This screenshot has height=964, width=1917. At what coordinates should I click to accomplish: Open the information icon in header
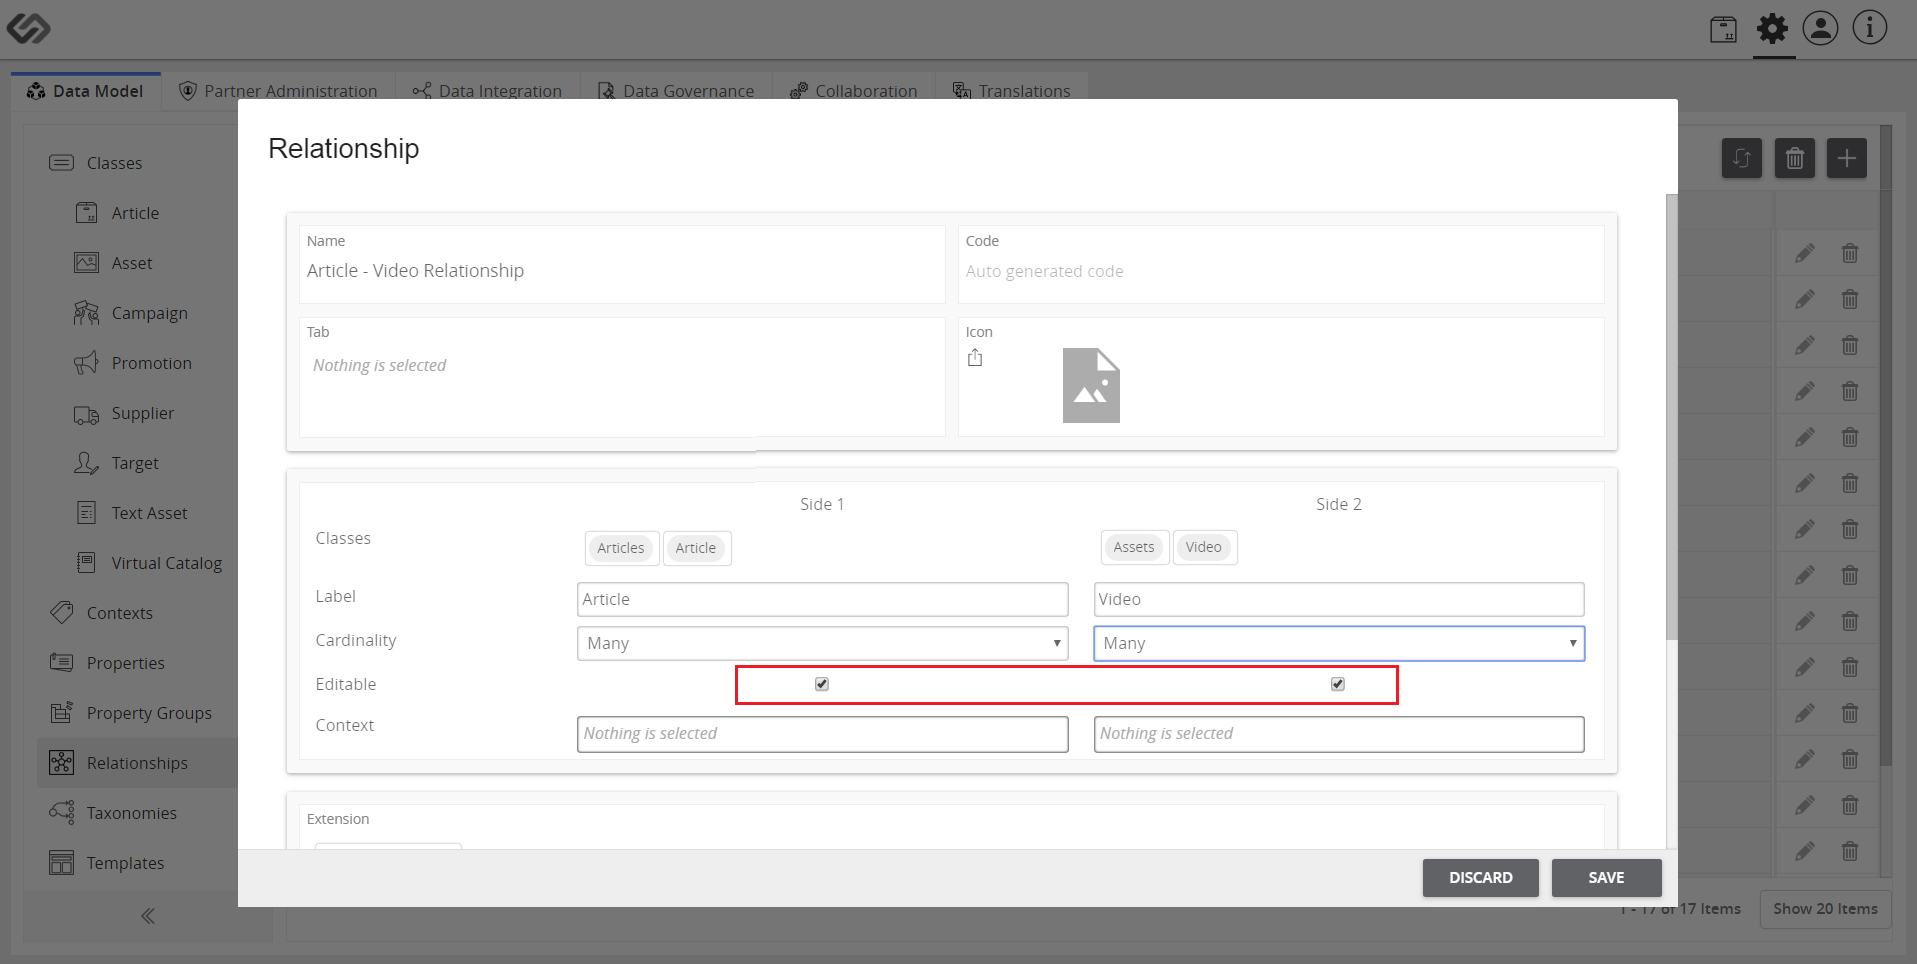coord(1869,28)
